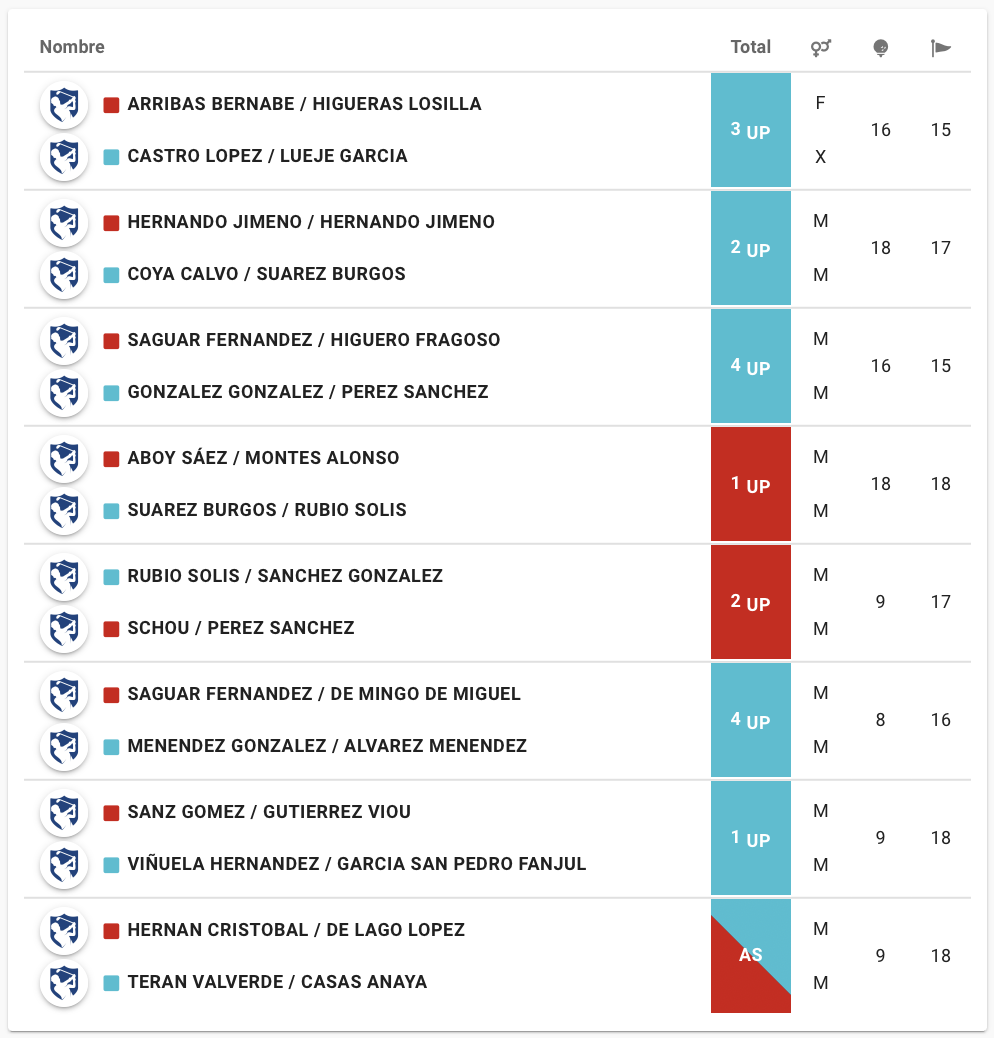Open HERNANDO JIMENO / HERNANDO JIMENO pair

311,222
